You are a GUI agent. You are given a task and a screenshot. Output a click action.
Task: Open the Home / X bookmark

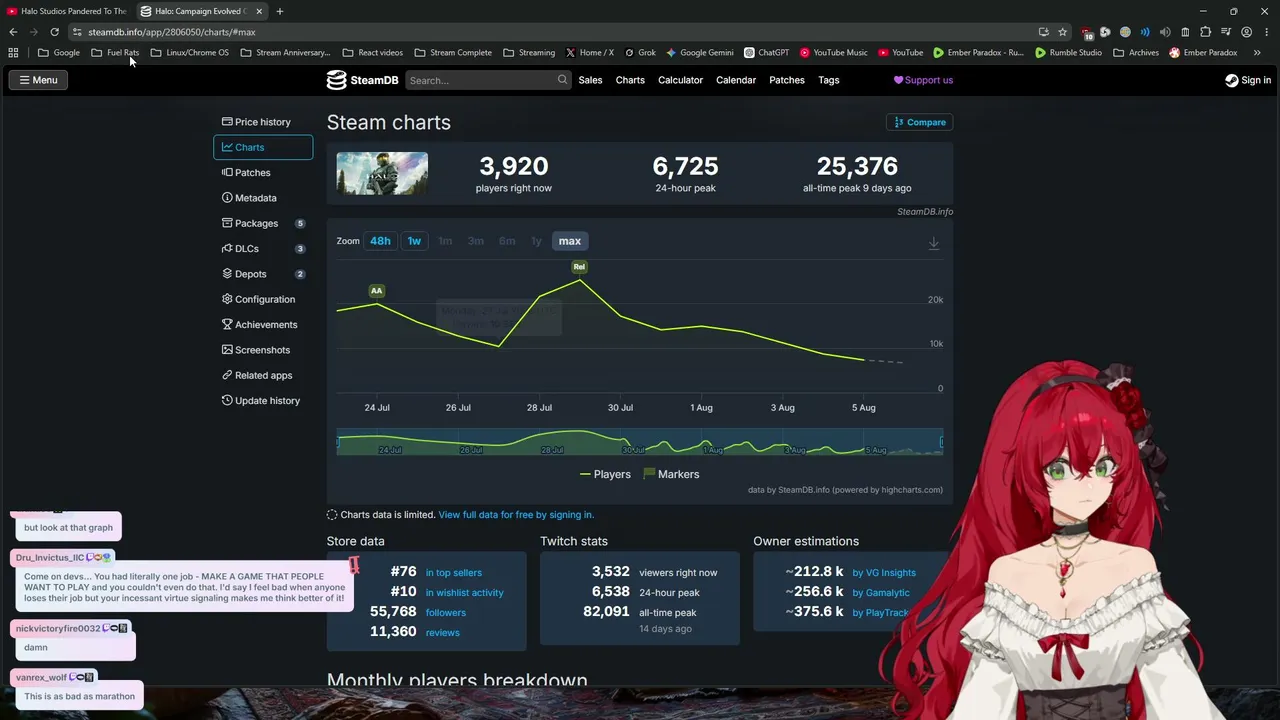click(590, 52)
